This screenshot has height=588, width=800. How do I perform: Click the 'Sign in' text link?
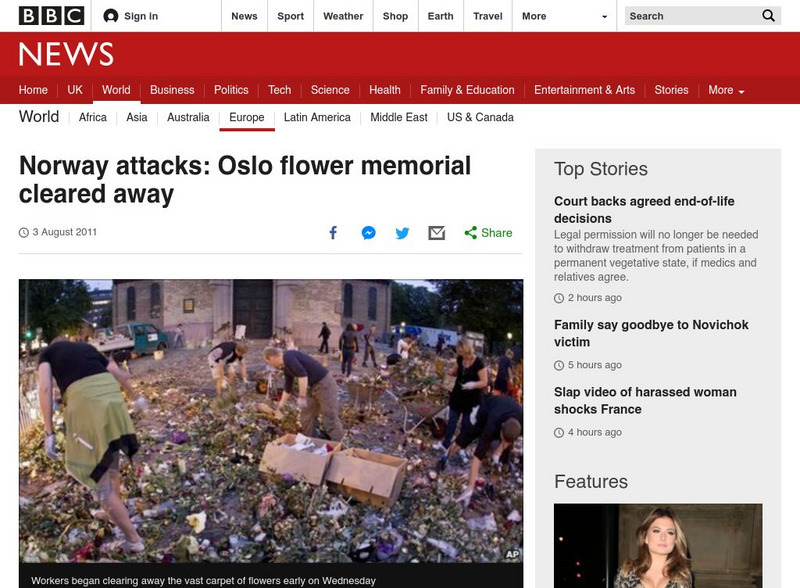pos(141,16)
